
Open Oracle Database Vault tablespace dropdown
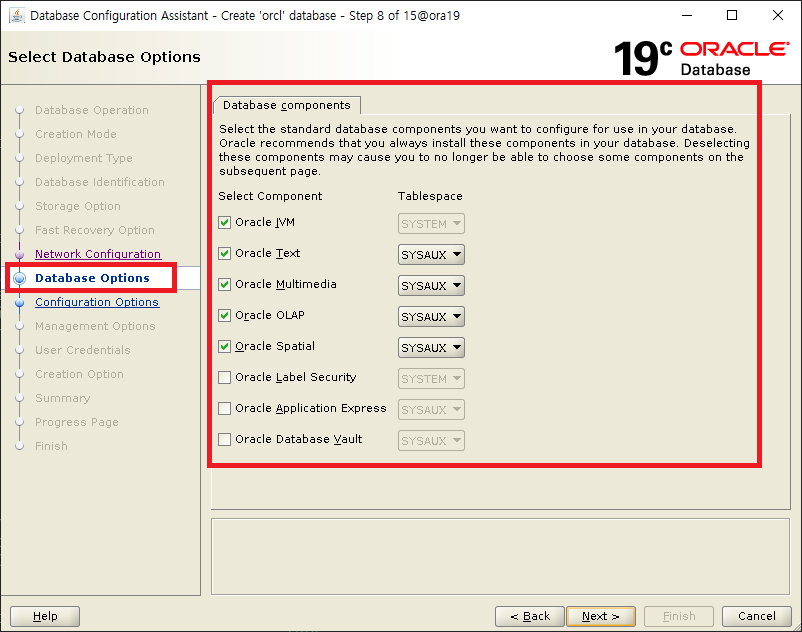(x=431, y=440)
